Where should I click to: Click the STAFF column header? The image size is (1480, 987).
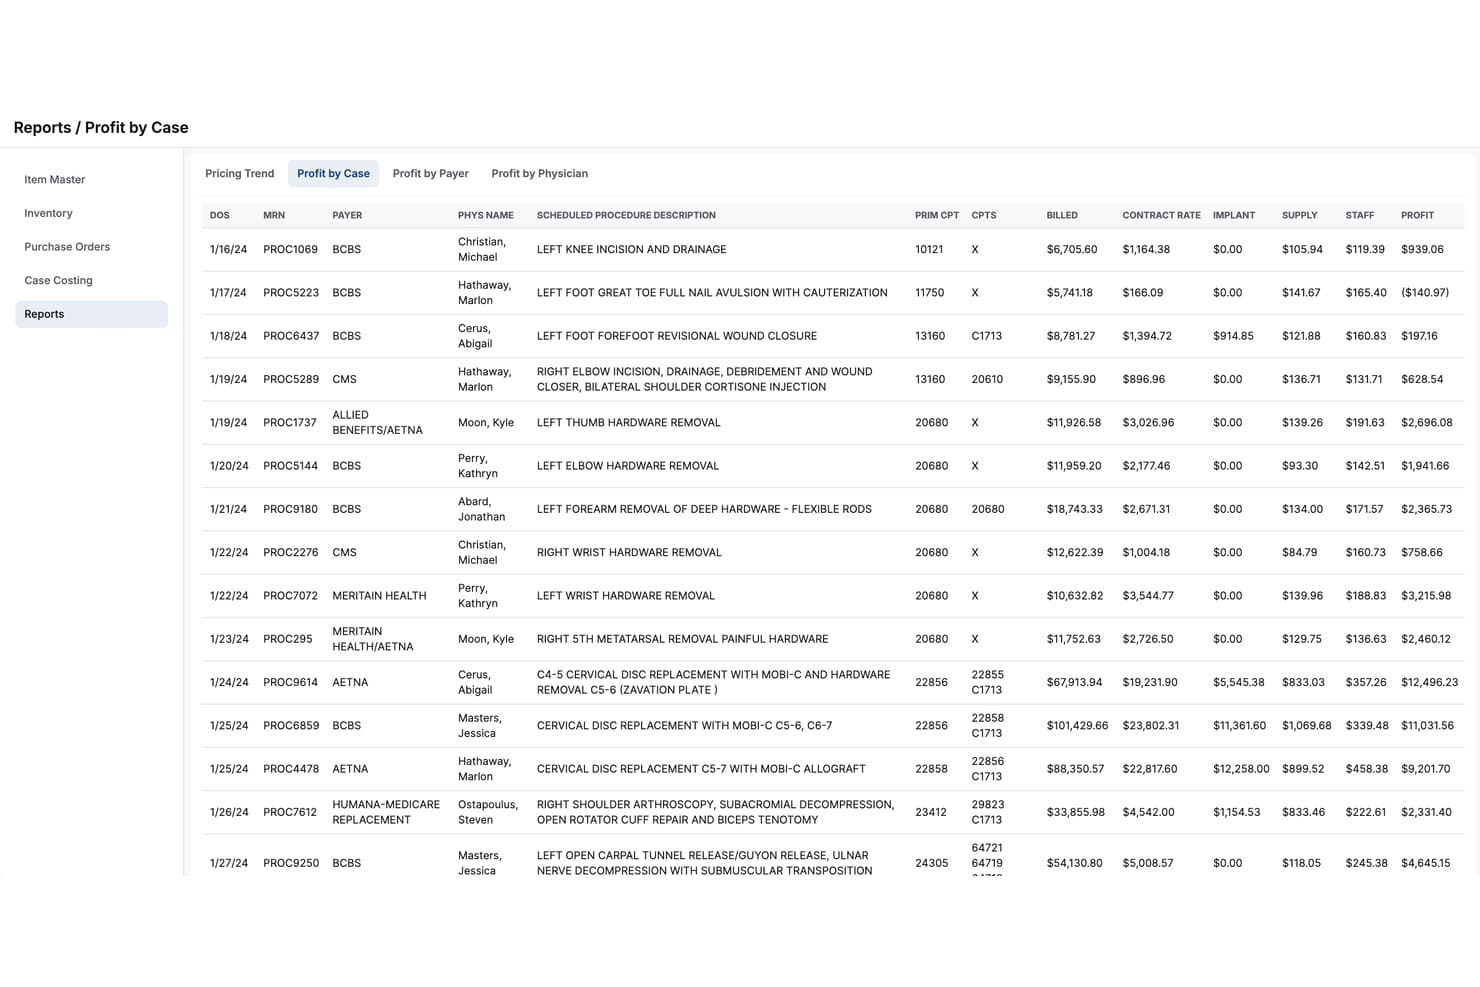(x=1360, y=215)
